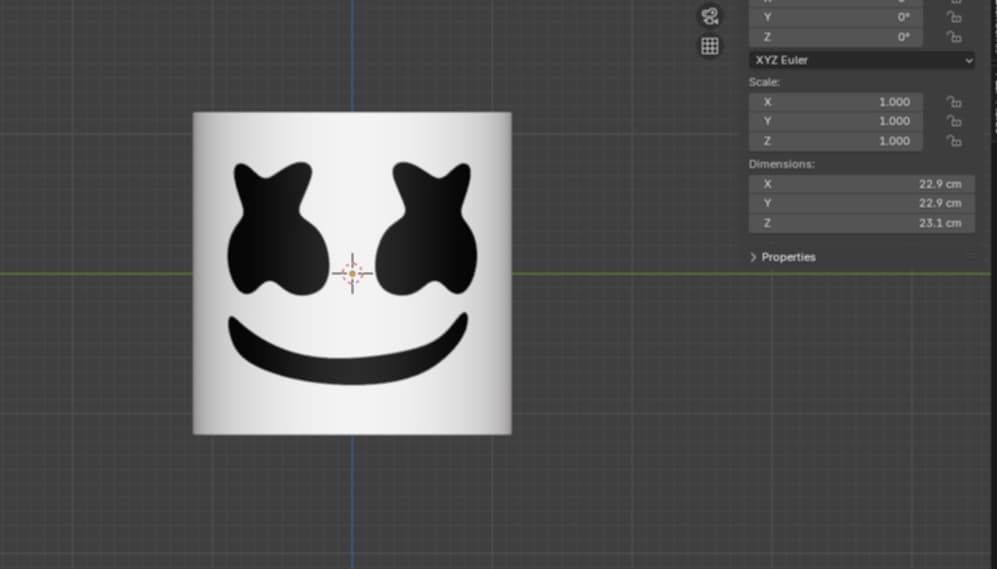This screenshot has height=569, width=997.
Task: Open the XYZ Euler rotation mode dropdown
Action: [x=861, y=60]
